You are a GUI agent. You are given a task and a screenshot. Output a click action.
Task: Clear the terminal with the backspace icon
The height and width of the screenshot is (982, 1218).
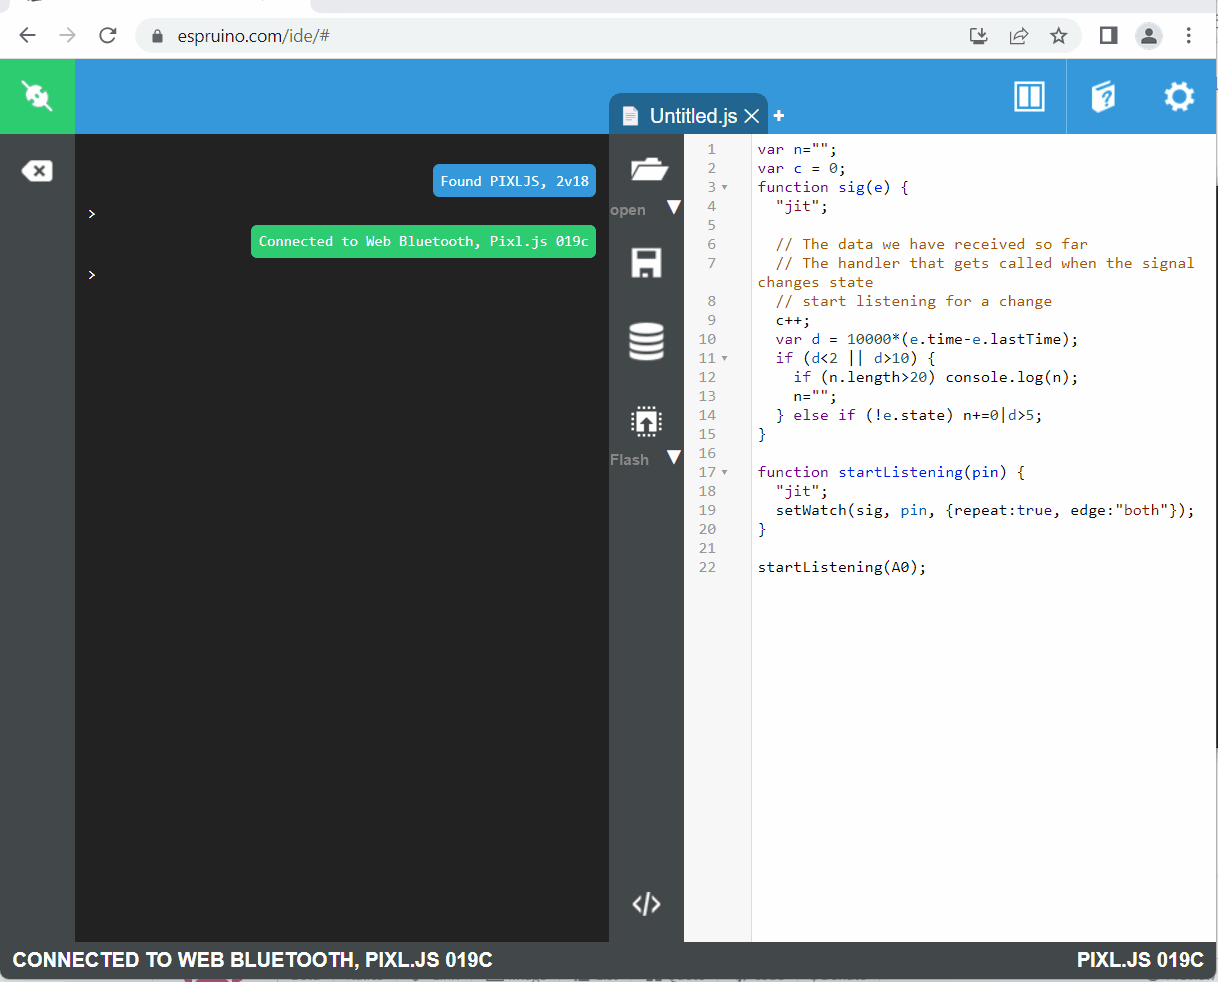(x=37, y=171)
